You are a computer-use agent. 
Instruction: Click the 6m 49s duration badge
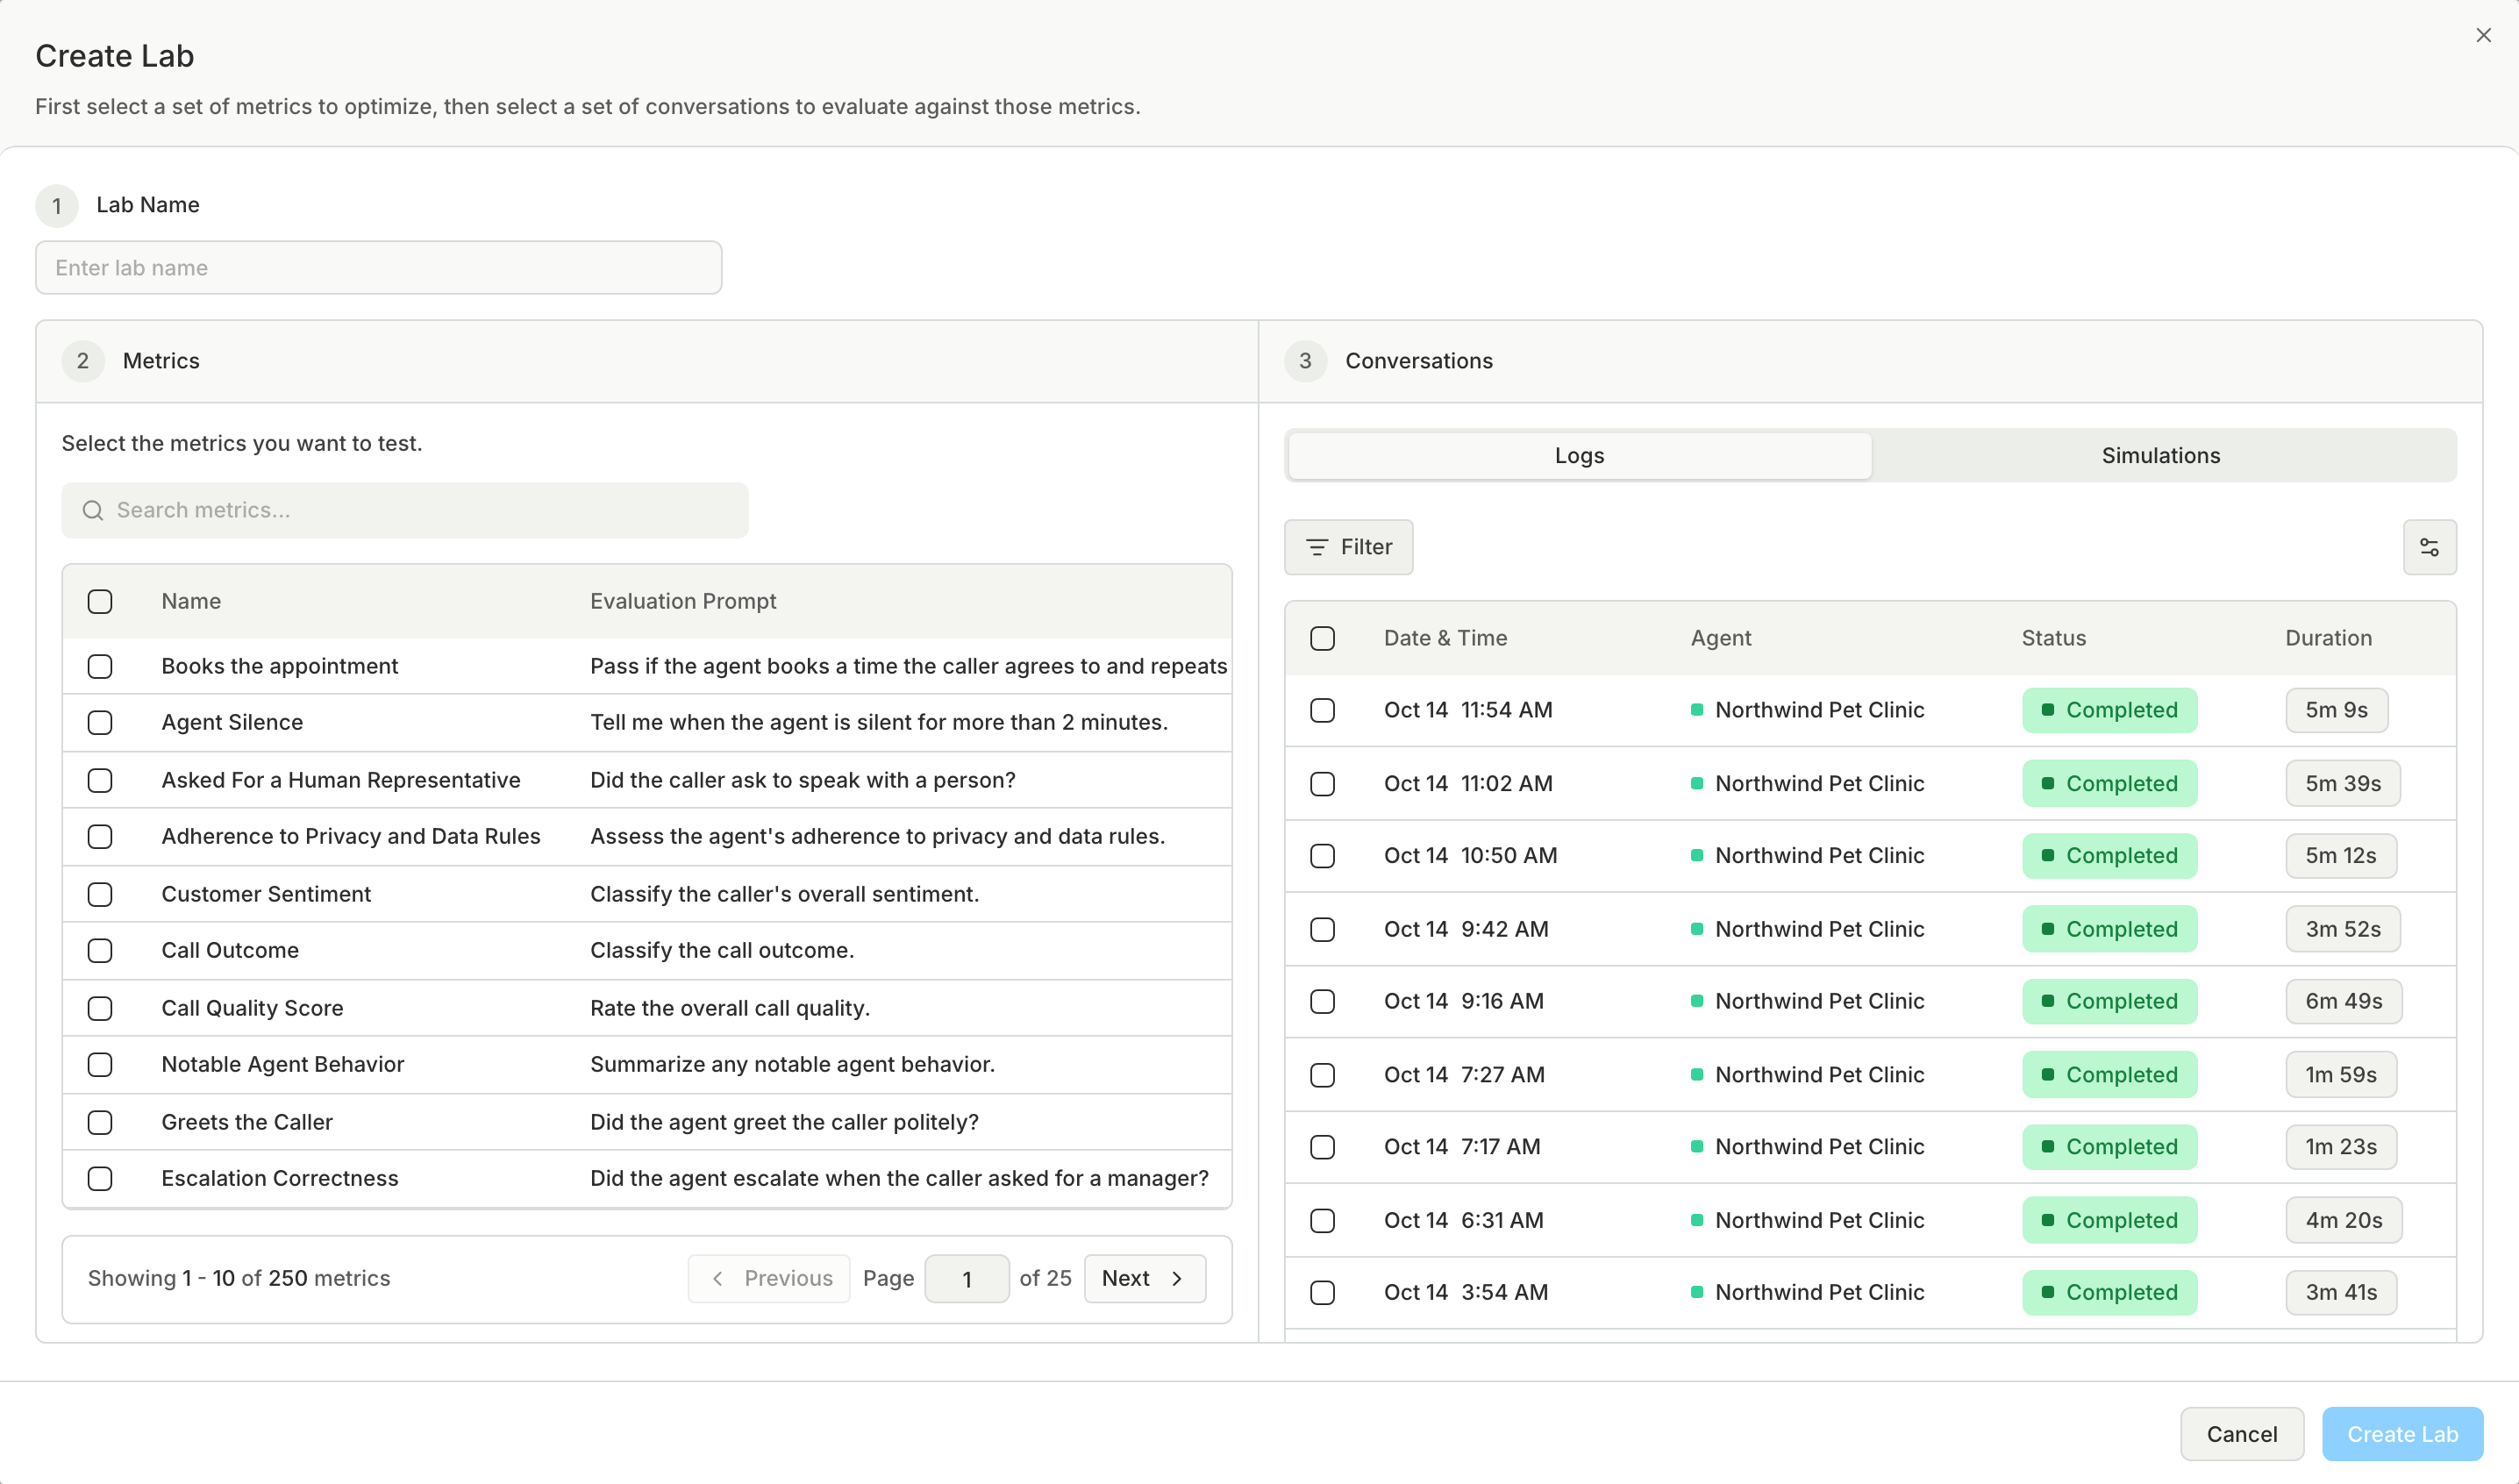2343,1001
